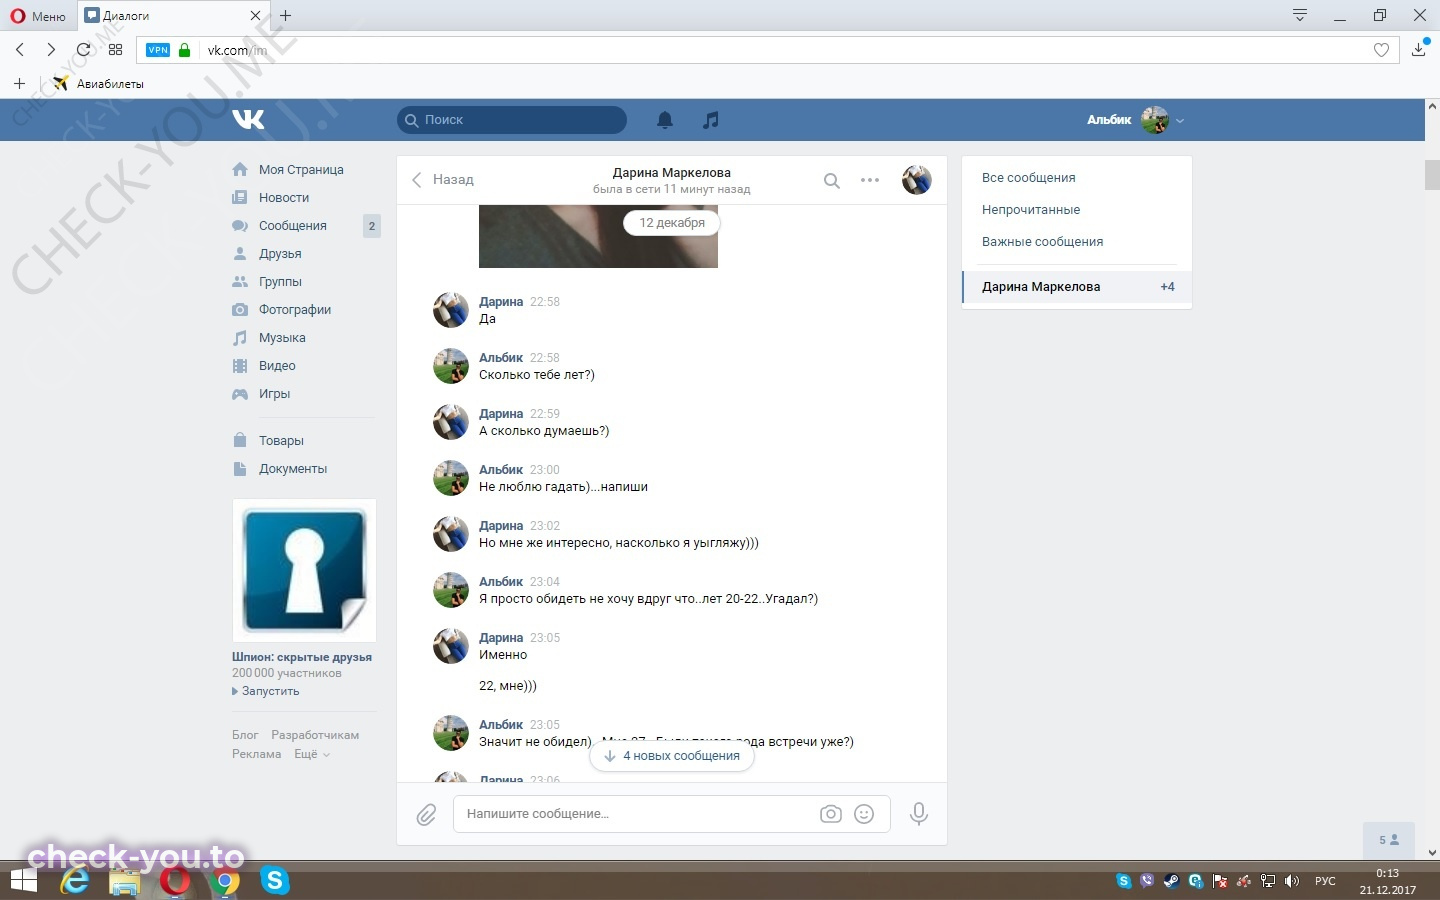Viewport: 1440px width, 900px height.
Task: Select the Диалоги browser tab
Action: point(173,16)
